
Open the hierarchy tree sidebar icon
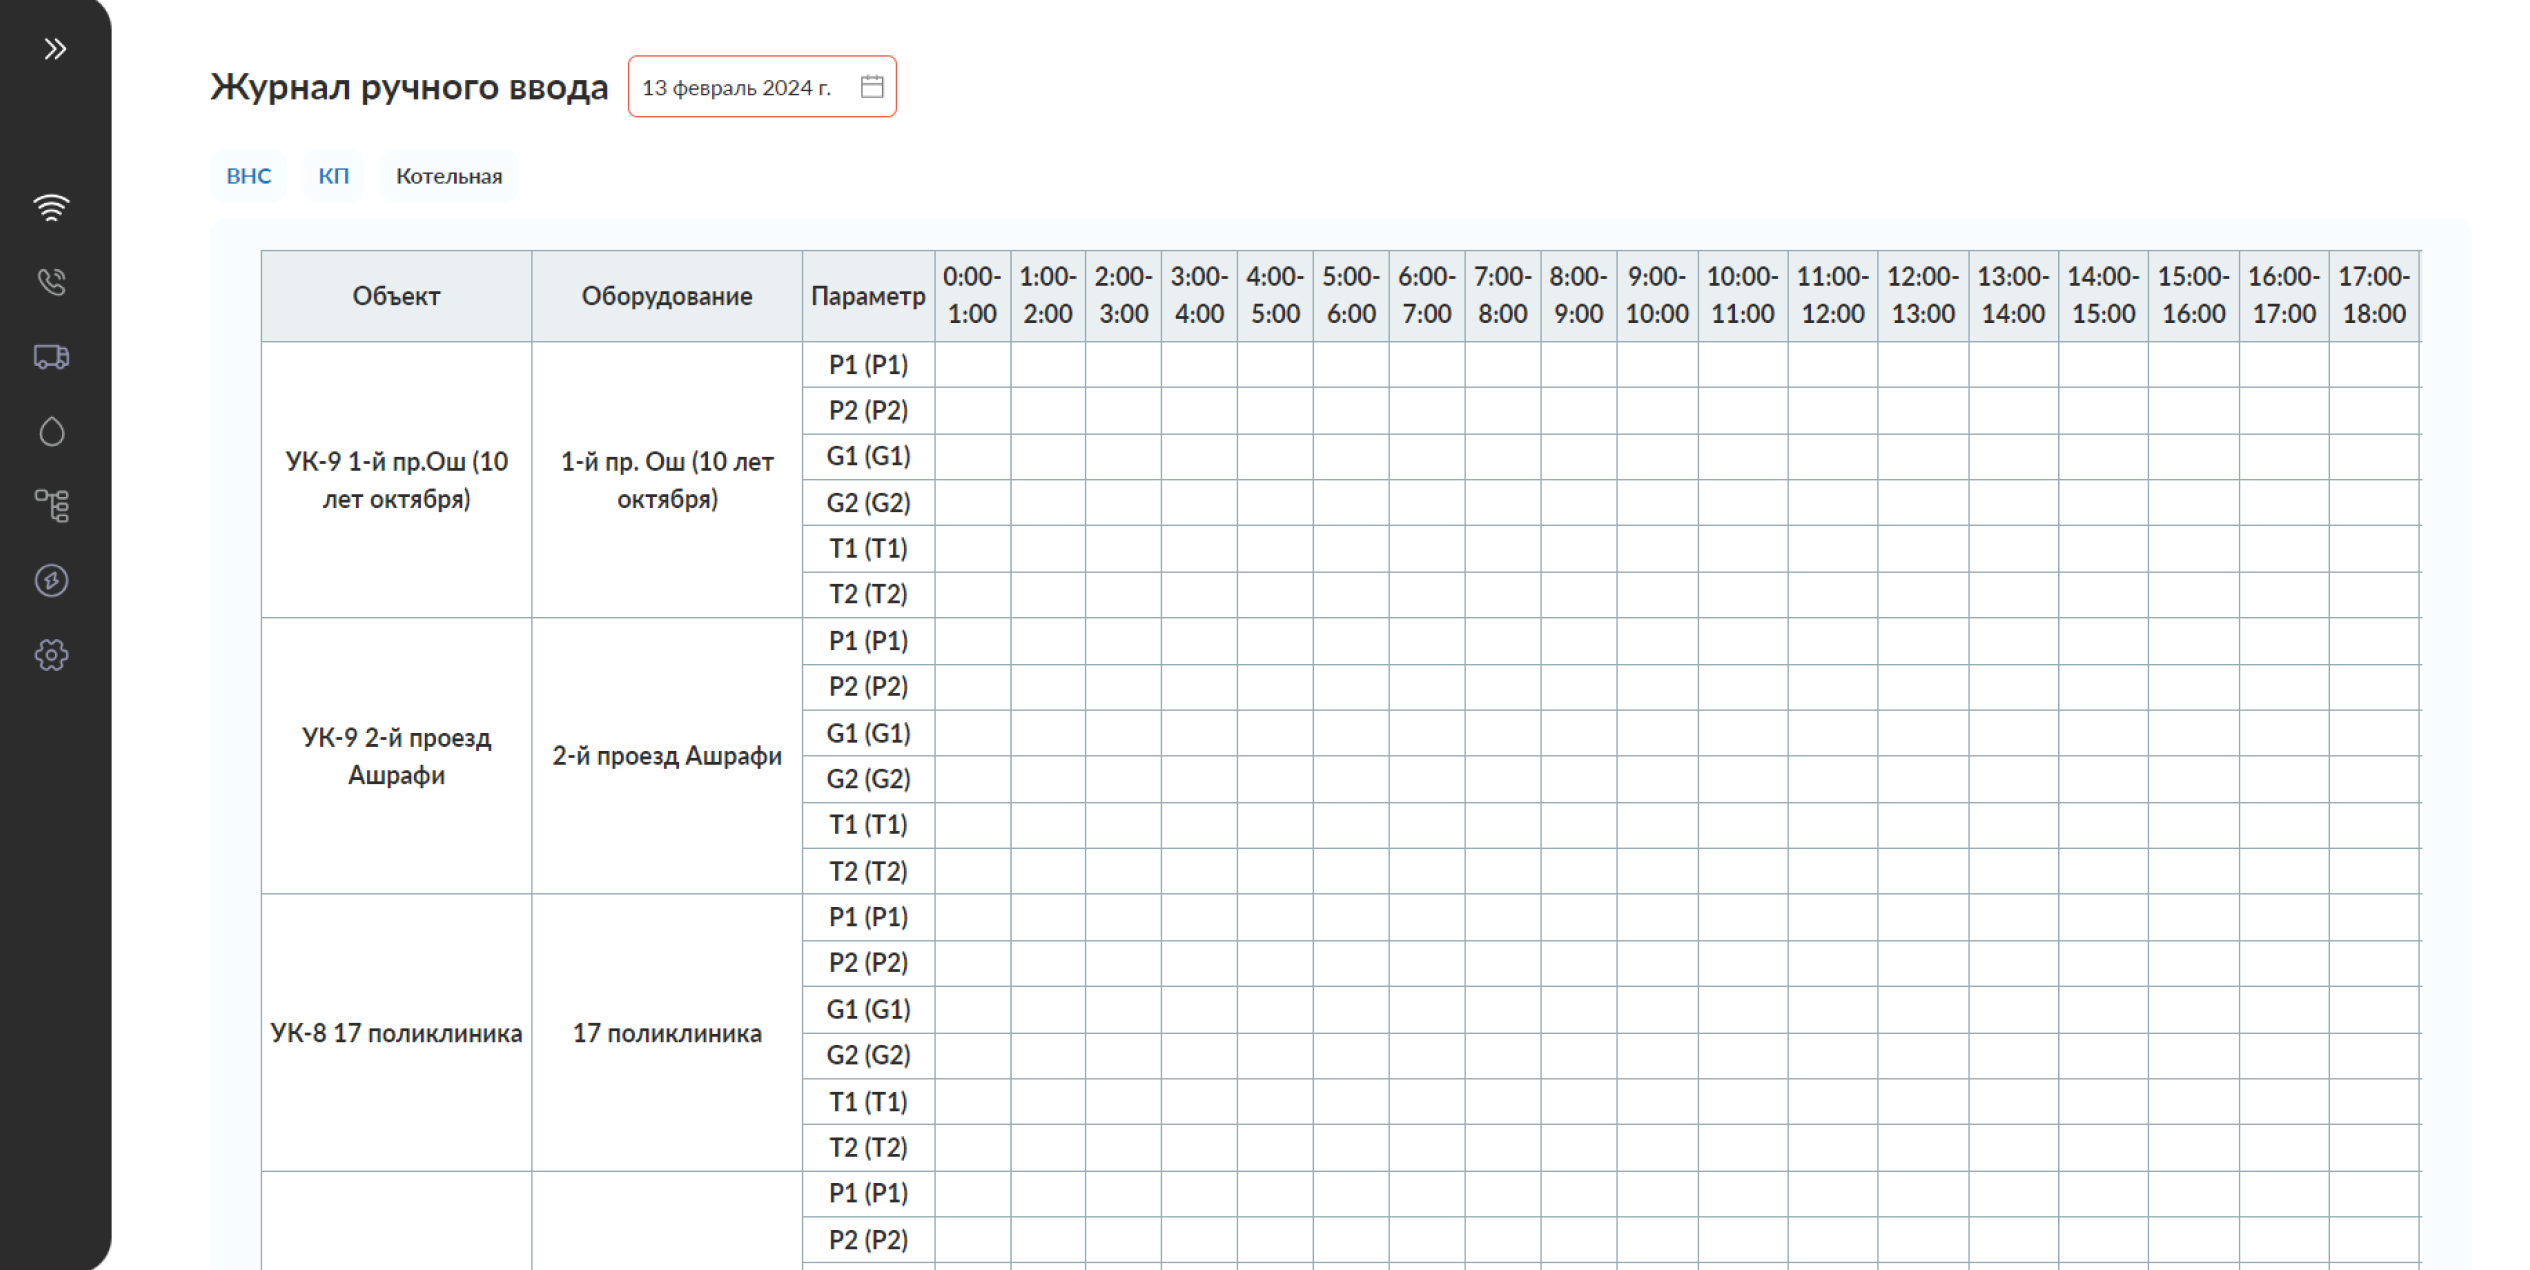[52, 506]
